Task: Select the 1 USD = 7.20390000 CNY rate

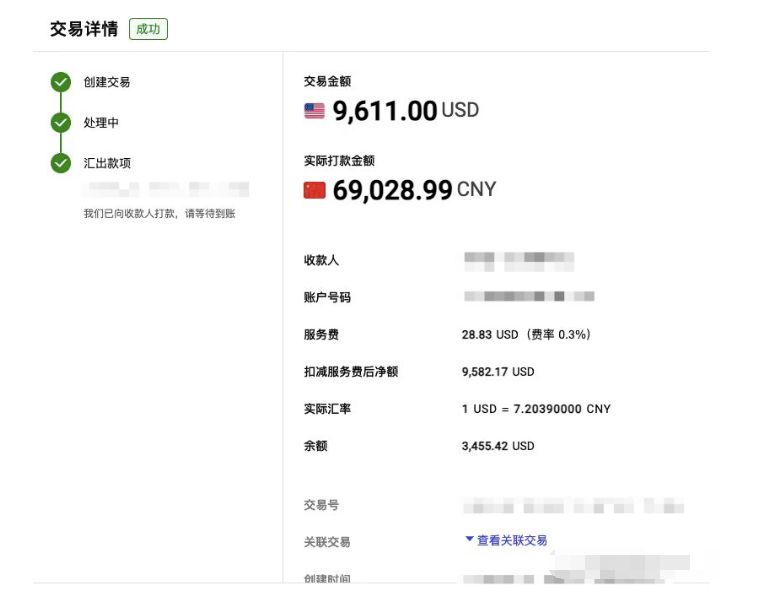Action: pyautogui.click(x=536, y=409)
